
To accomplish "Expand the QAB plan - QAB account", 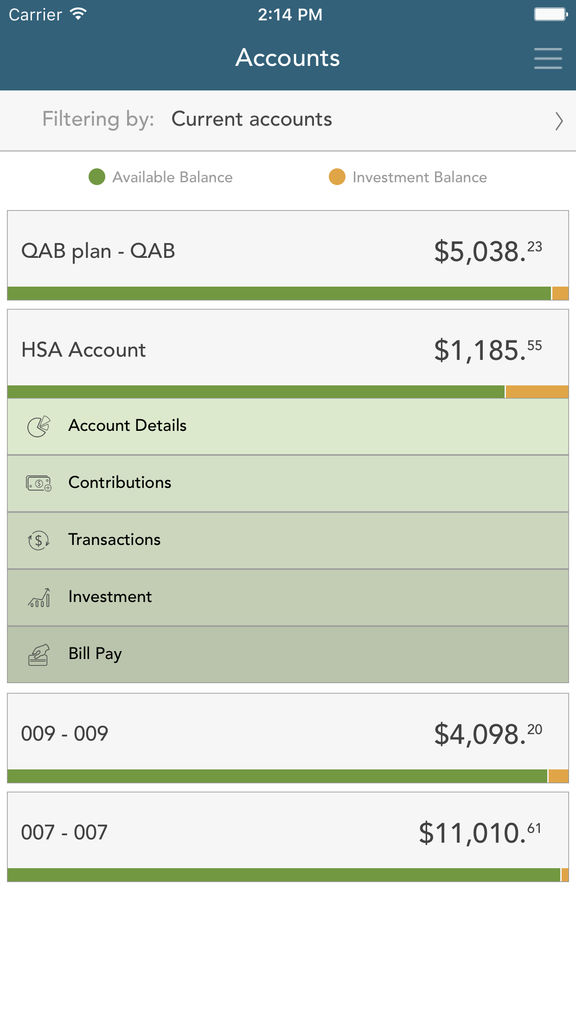I will click(x=288, y=249).
